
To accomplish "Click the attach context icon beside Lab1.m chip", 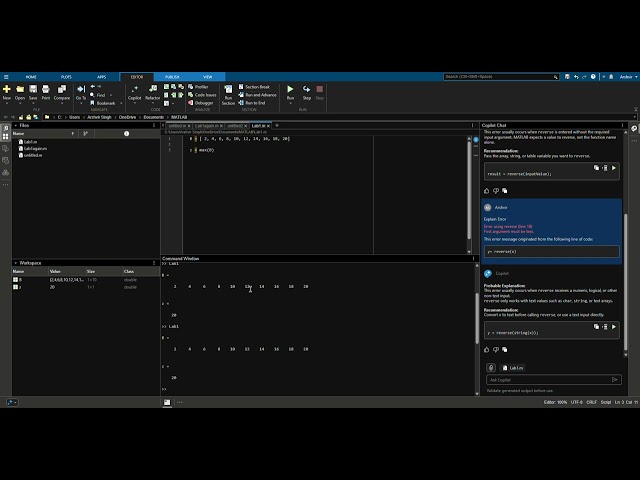I will (491, 368).
